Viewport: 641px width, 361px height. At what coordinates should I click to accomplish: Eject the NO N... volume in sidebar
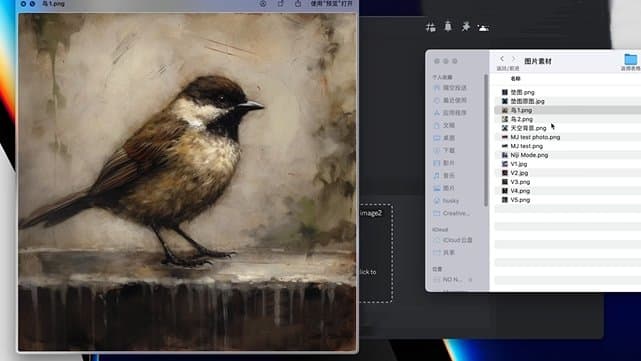click(x=470, y=280)
